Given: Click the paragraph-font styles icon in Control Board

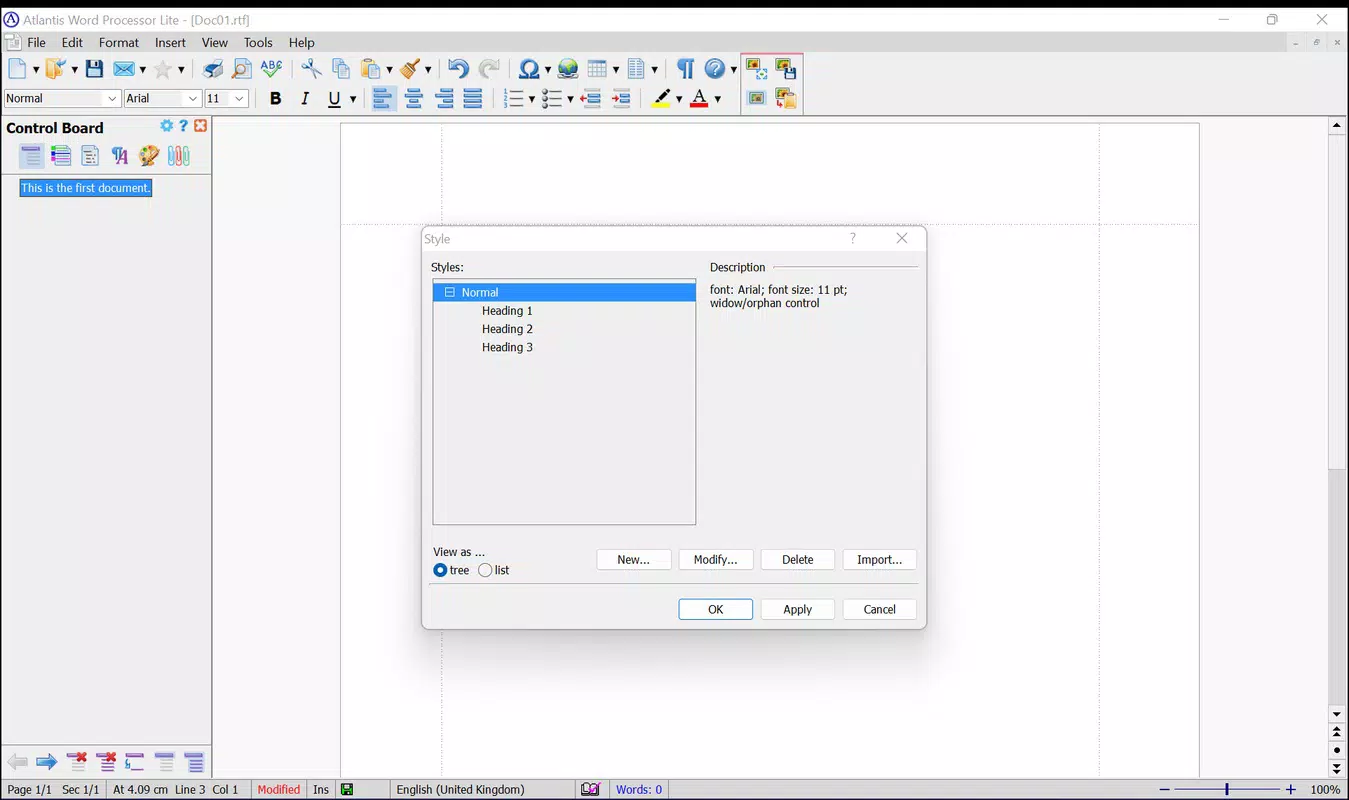Looking at the screenshot, I should [x=120, y=155].
